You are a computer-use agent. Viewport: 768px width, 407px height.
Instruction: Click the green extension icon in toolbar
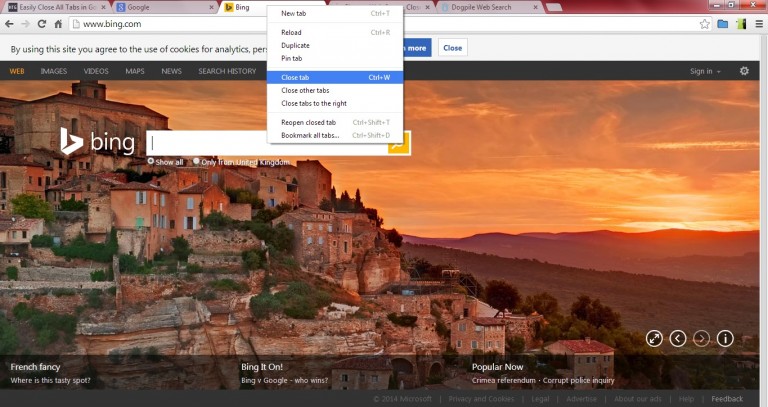tap(741, 24)
